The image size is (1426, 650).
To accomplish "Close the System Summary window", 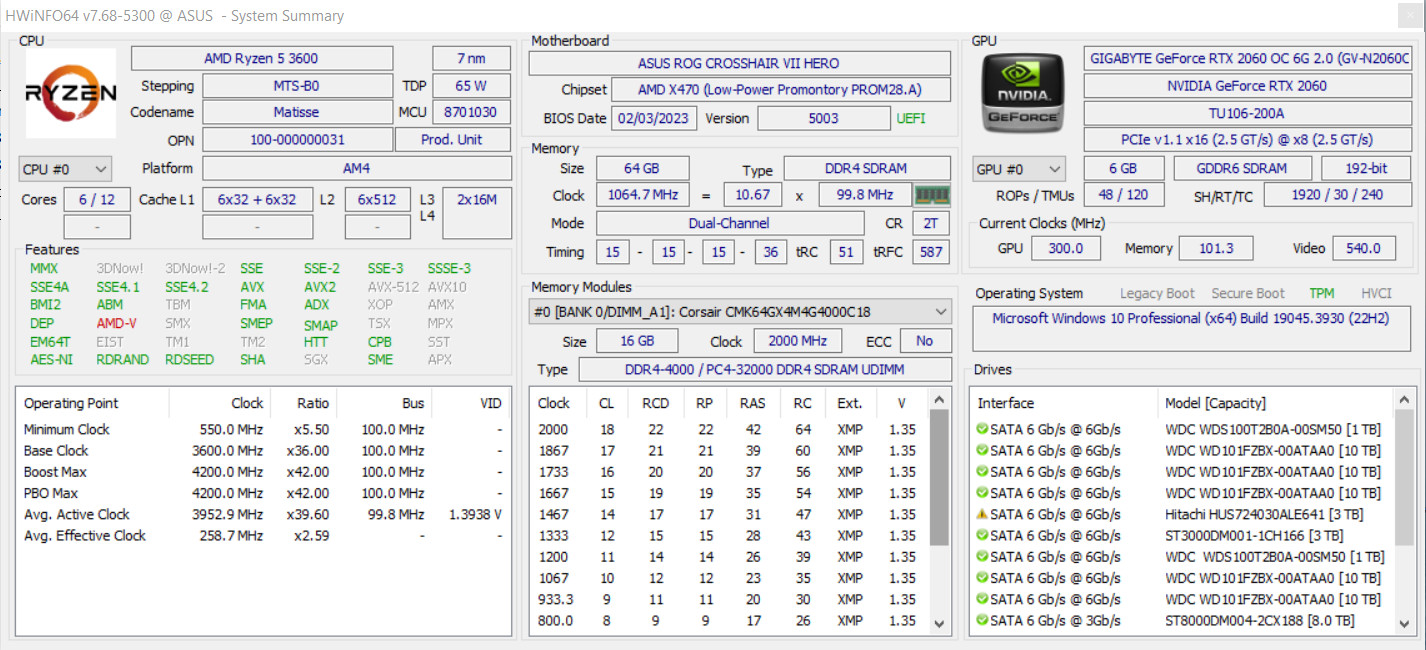I will coord(1405,15).
